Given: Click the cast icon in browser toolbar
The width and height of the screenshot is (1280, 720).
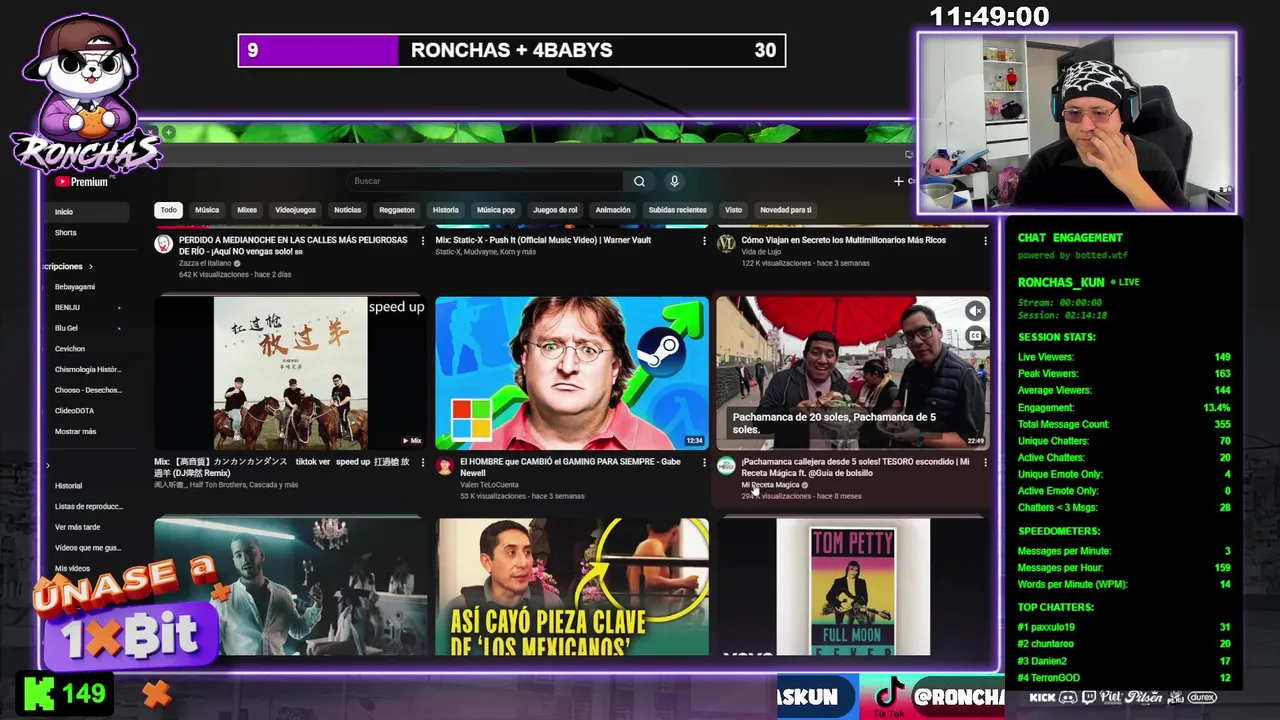Looking at the screenshot, I should pyautogui.click(x=908, y=154).
